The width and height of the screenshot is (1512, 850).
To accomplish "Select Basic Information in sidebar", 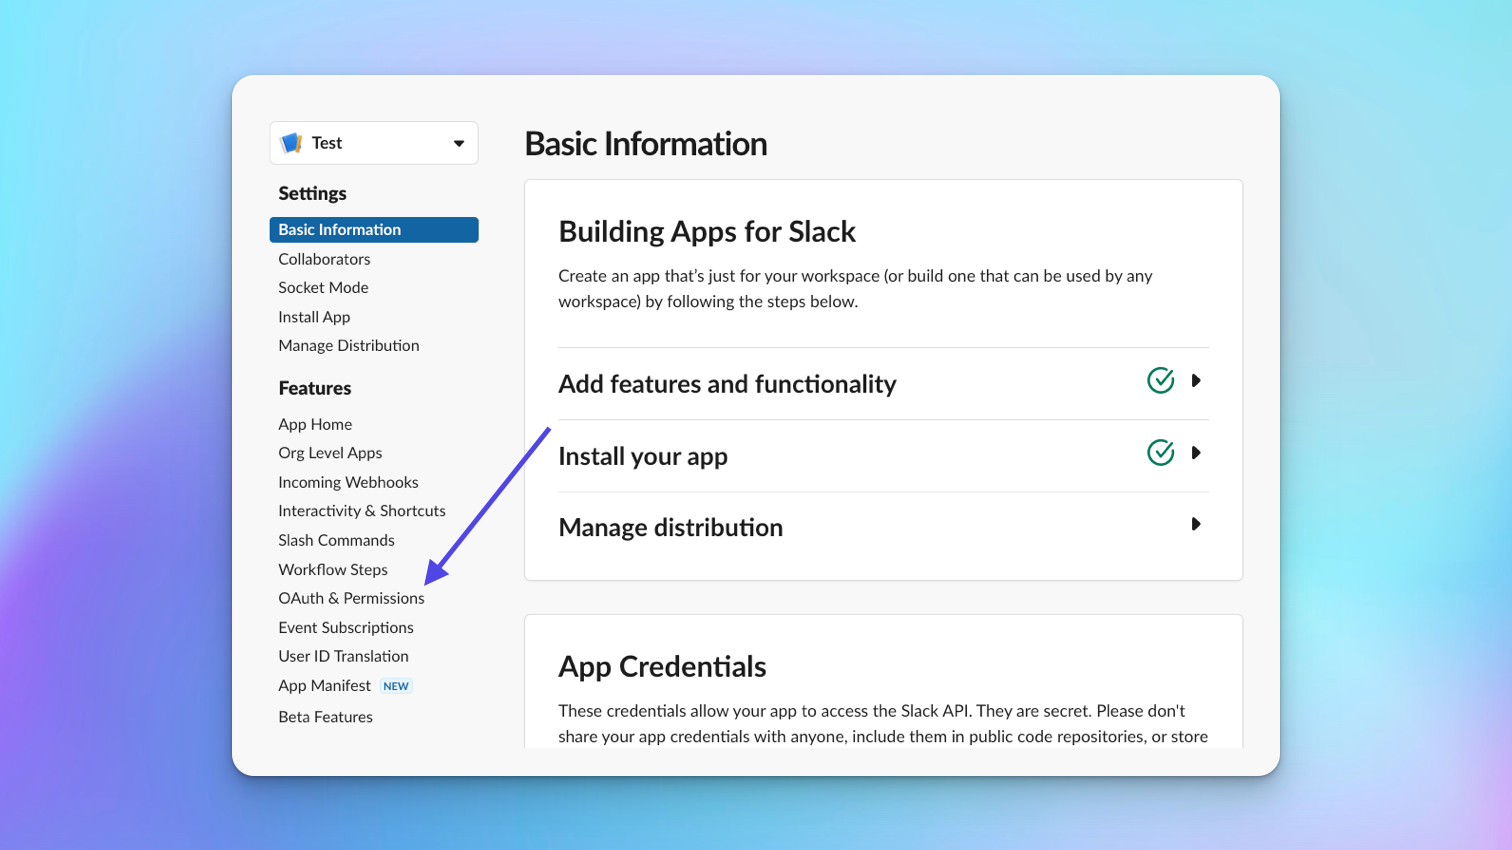I will [340, 230].
